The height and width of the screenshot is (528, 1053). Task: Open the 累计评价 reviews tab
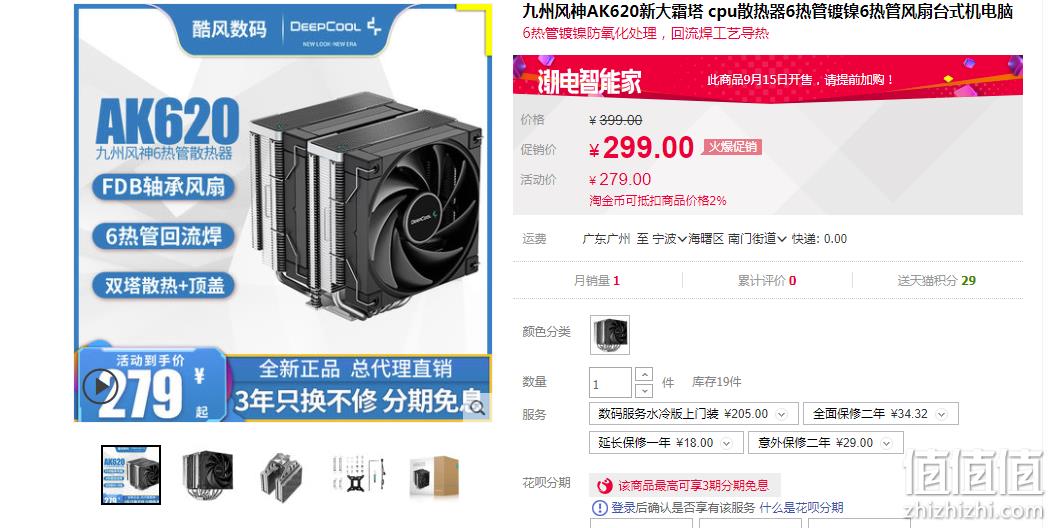(x=767, y=281)
